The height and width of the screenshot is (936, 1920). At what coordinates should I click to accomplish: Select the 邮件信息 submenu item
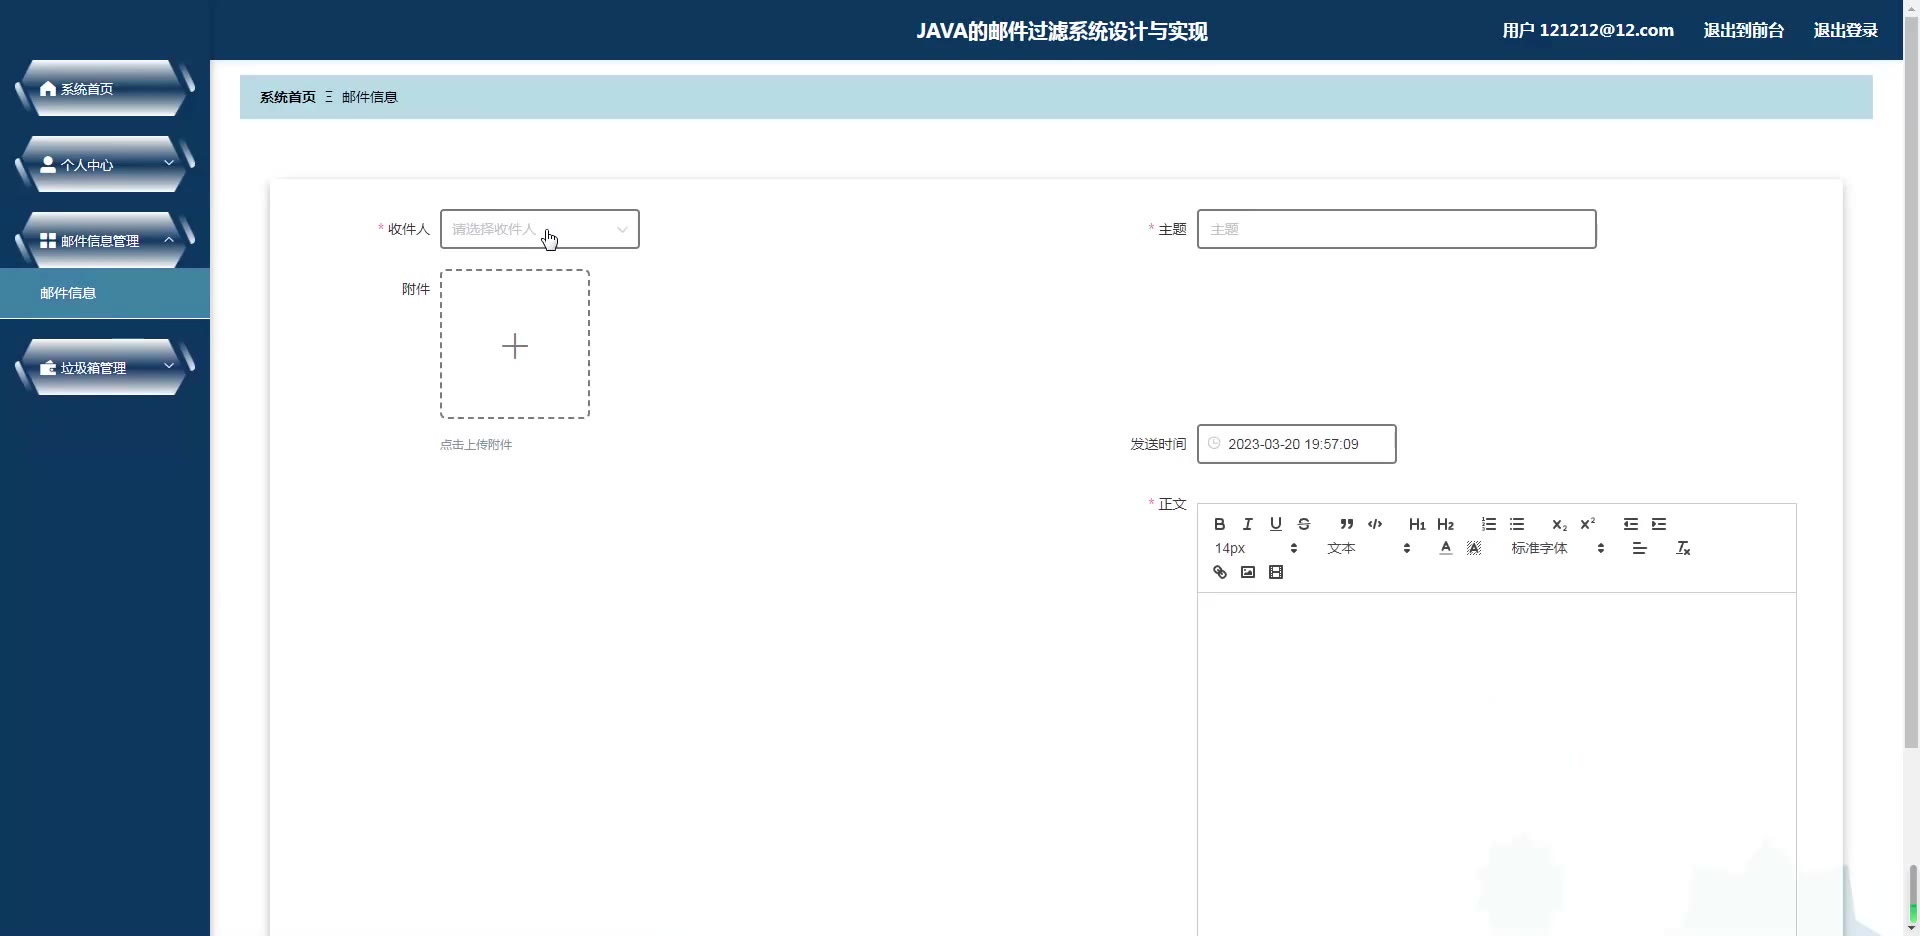click(x=105, y=293)
